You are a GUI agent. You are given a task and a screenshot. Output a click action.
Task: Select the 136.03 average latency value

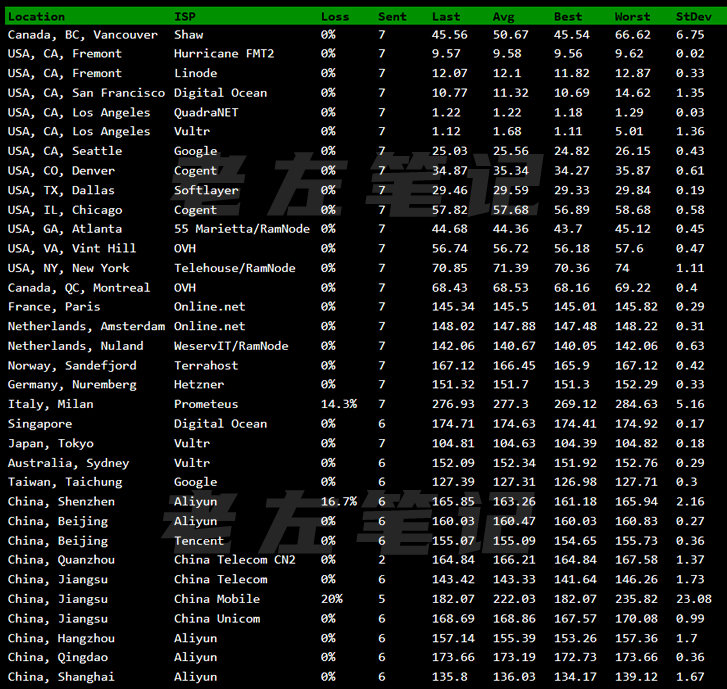coord(514,677)
